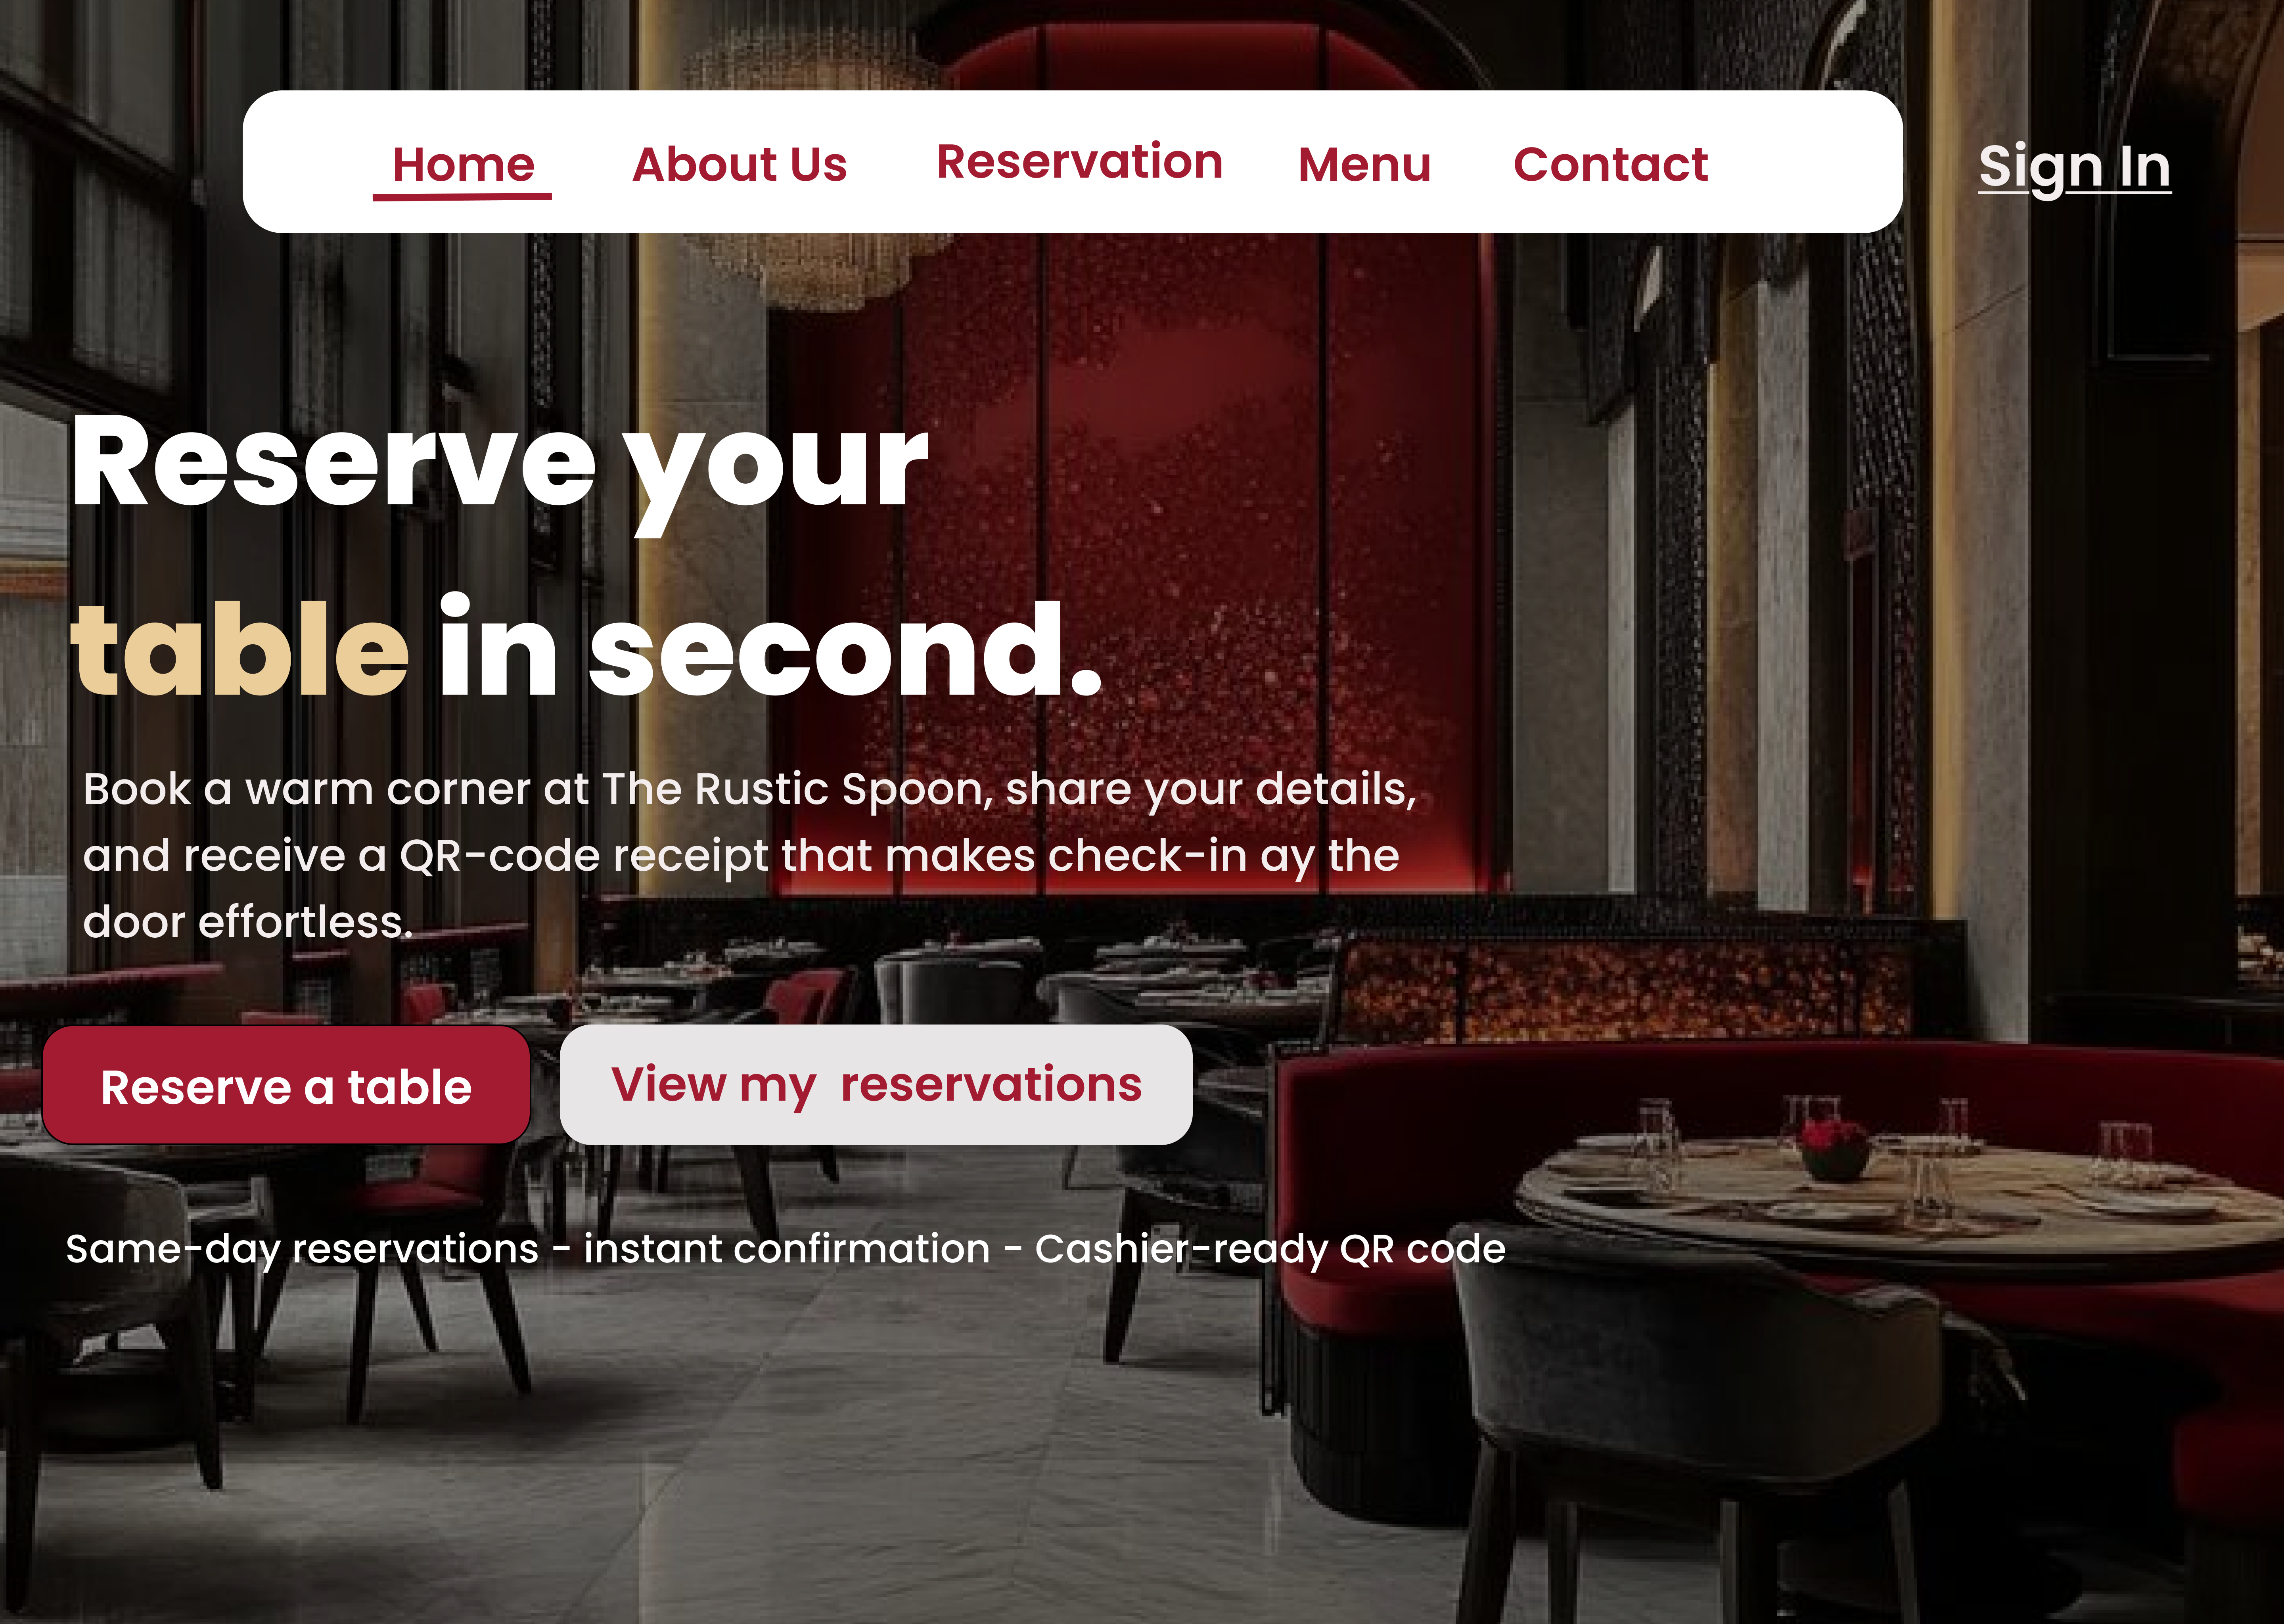
Task: Open the Home navigation tab
Action: (x=463, y=164)
